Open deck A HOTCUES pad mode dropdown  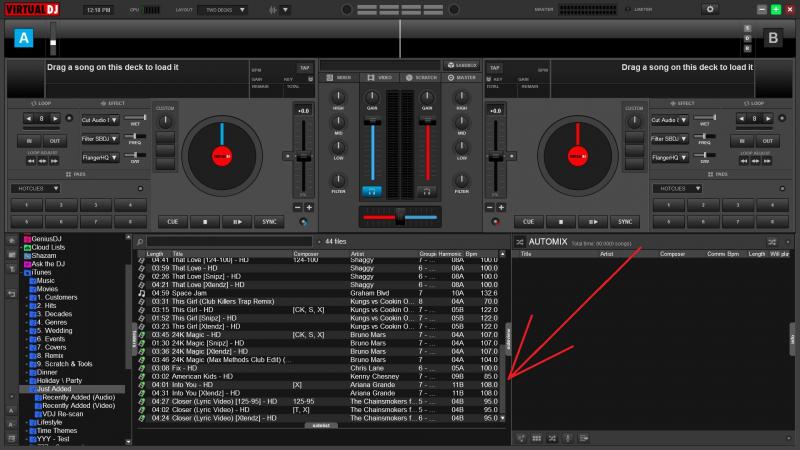36,188
